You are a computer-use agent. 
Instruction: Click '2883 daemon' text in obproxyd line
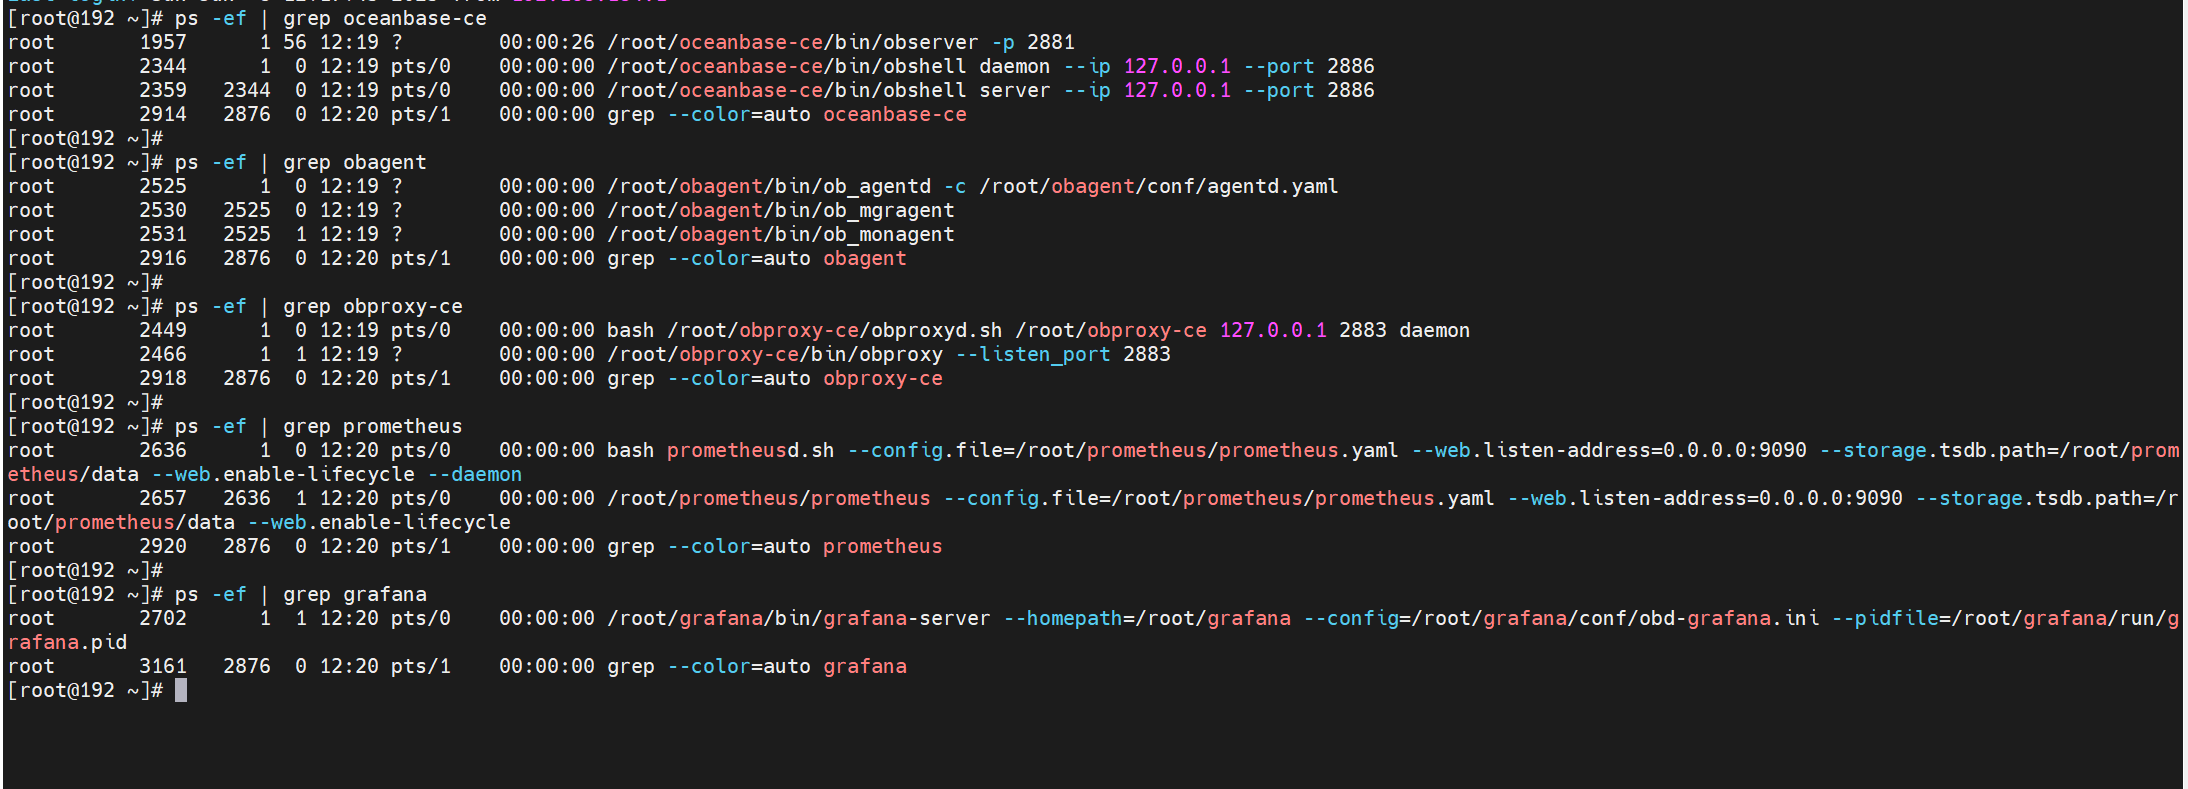1405,330
